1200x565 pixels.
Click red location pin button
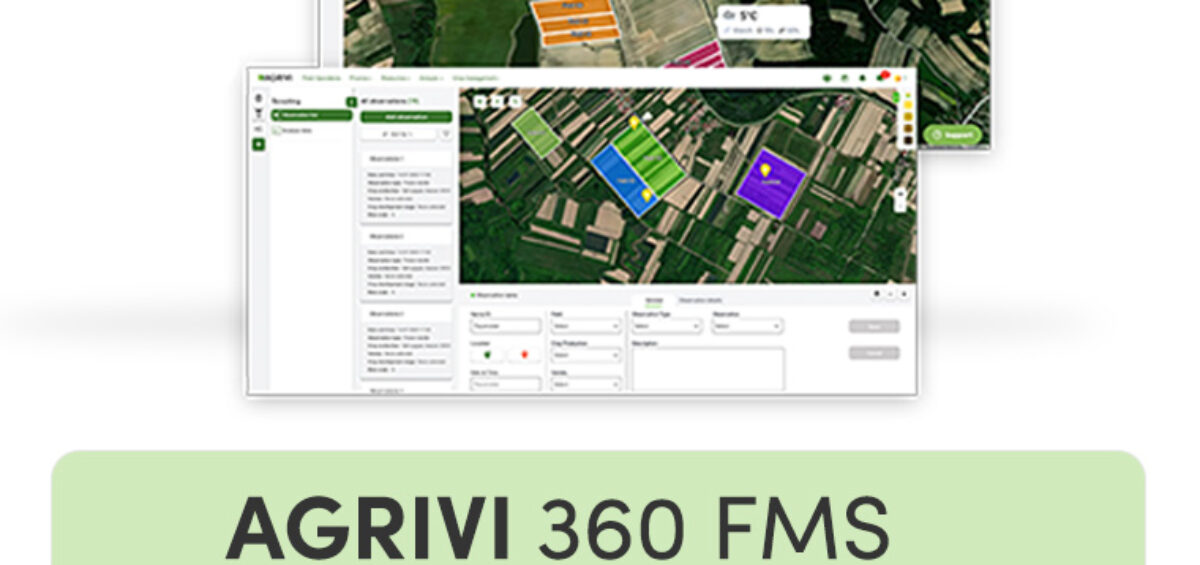[x=523, y=354]
